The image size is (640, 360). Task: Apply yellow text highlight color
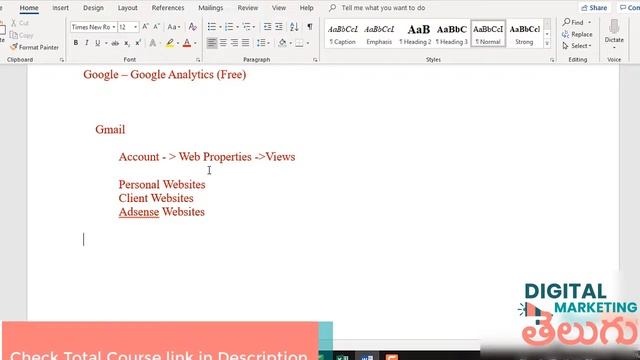pos(170,43)
